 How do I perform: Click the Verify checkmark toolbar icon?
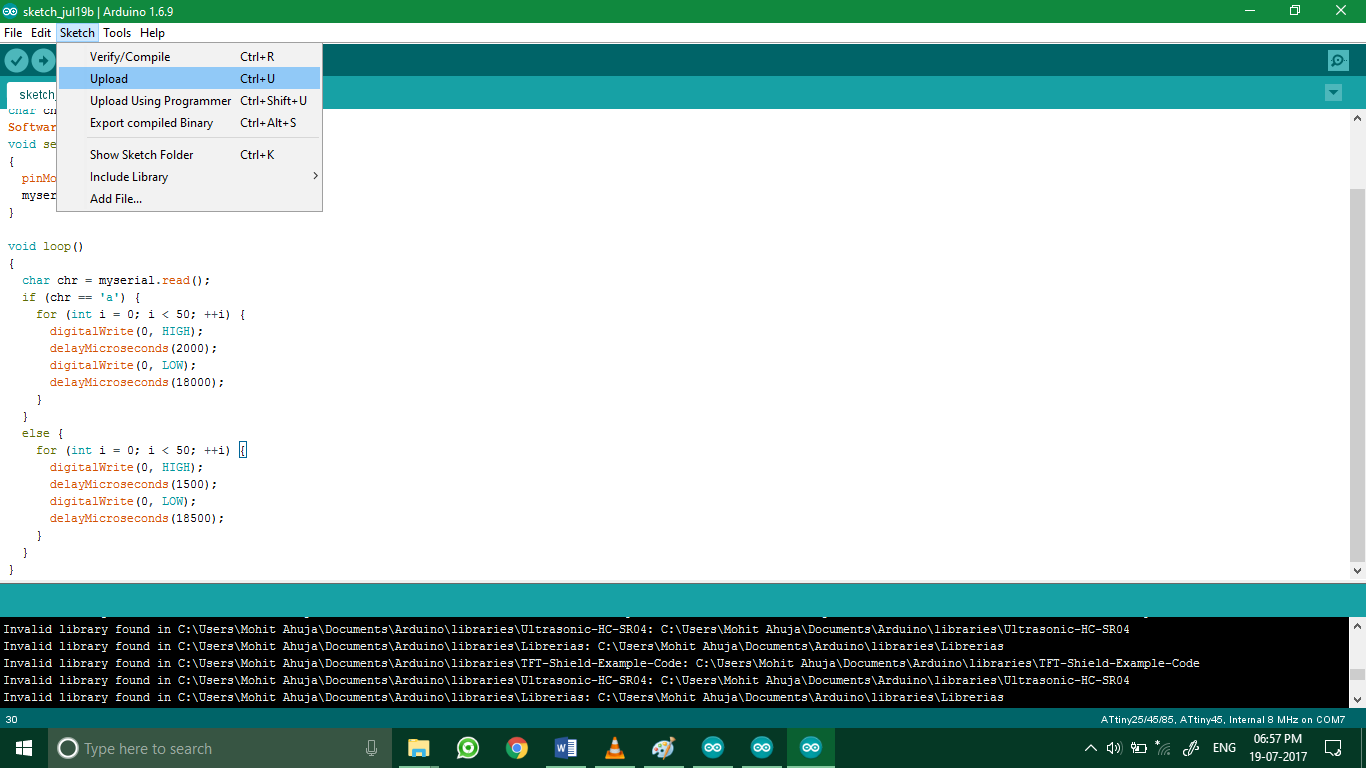[x=16, y=60]
